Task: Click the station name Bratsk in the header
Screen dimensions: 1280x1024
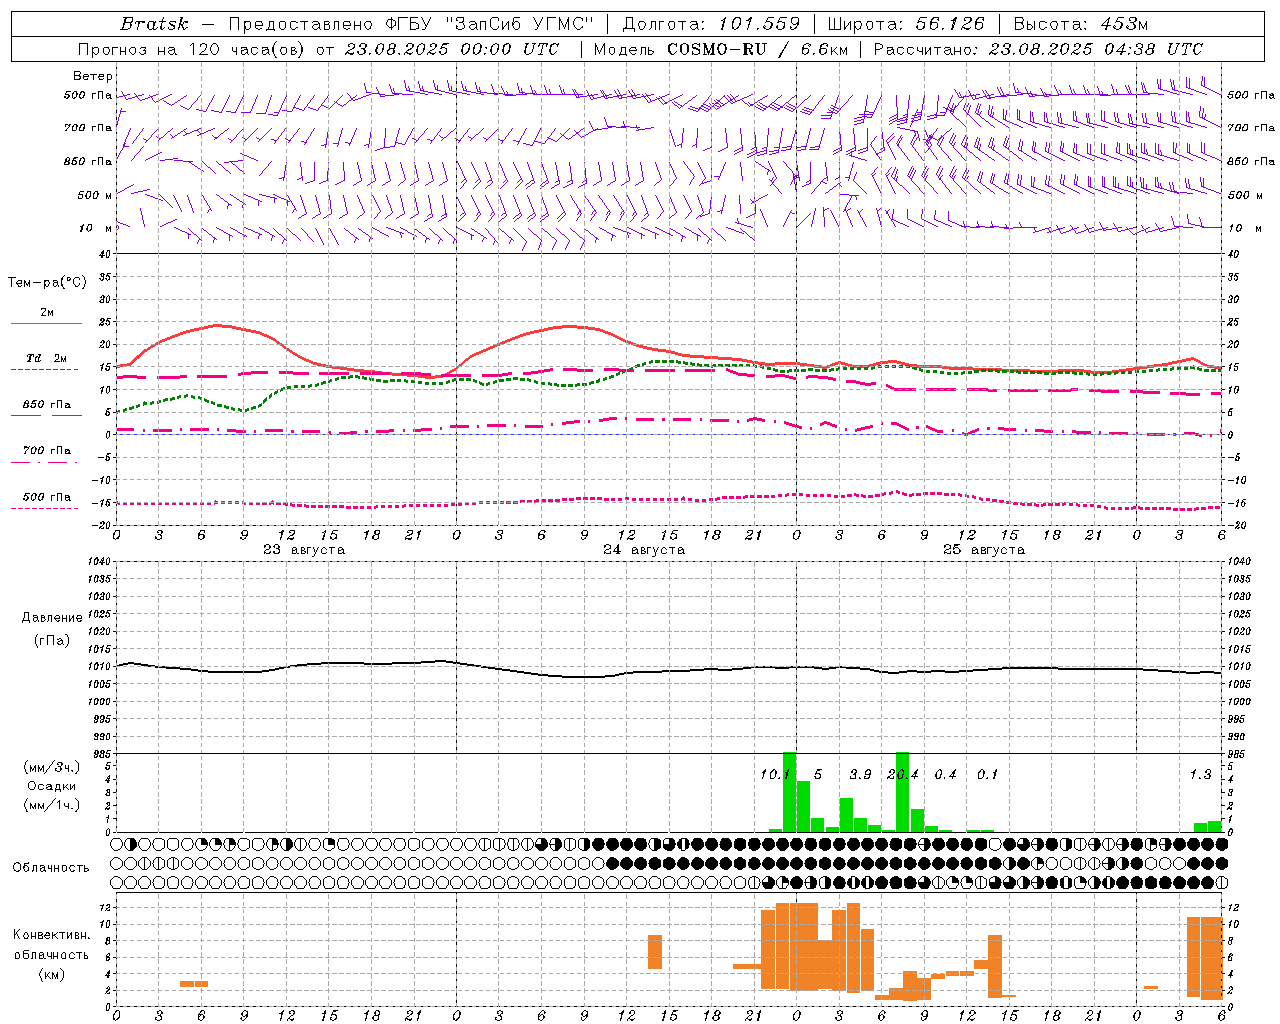Action: pyautogui.click(x=154, y=24)
